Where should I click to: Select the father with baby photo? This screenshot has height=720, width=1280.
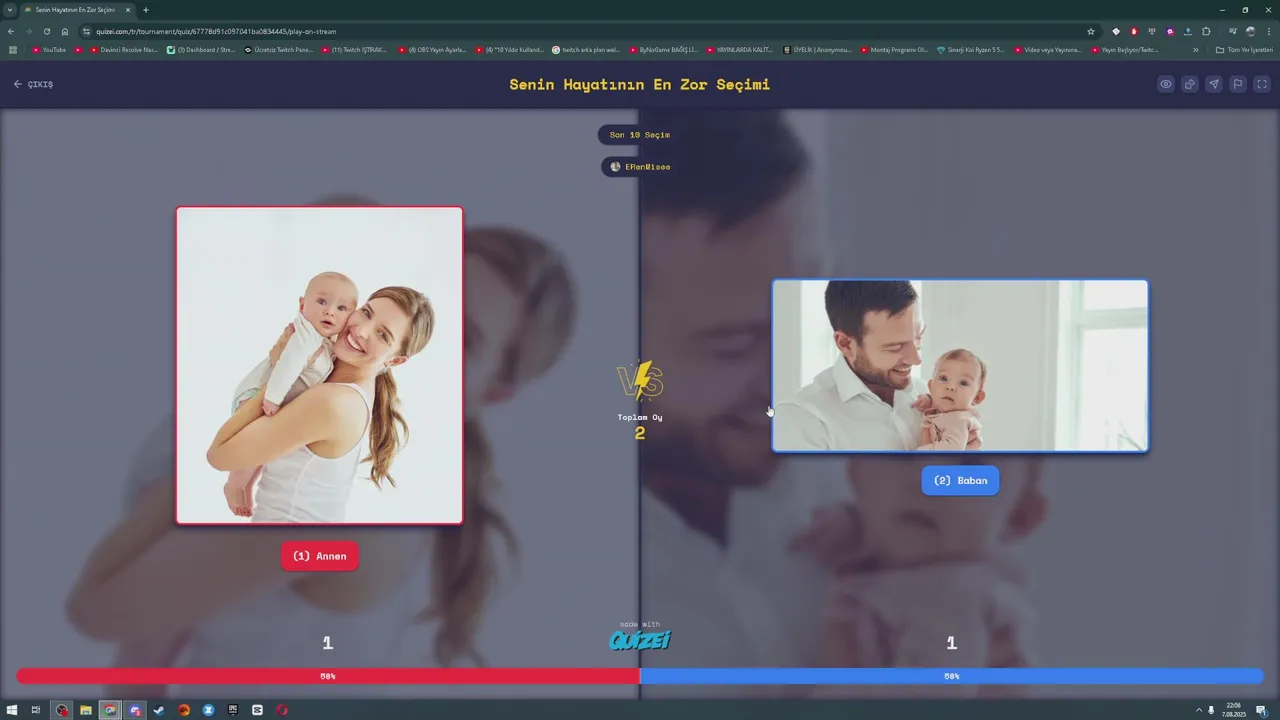(x=960, y=366)
